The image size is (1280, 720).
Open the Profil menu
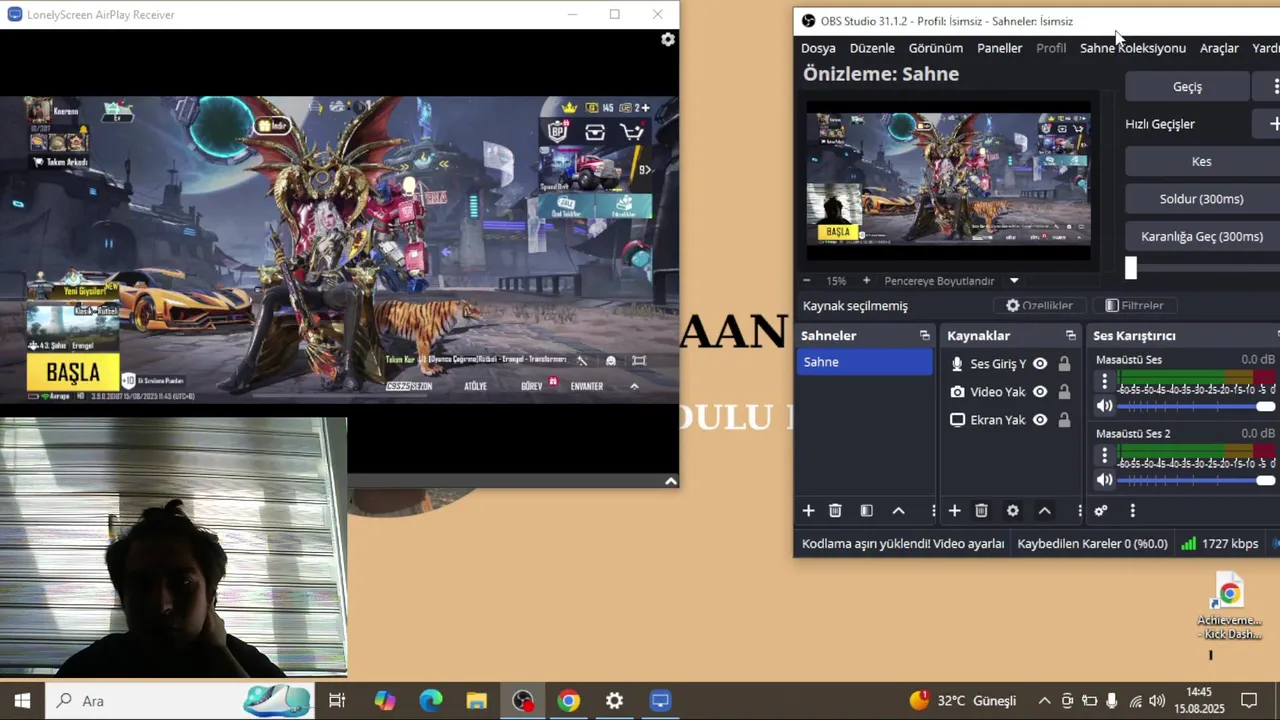click(1051, 48)
